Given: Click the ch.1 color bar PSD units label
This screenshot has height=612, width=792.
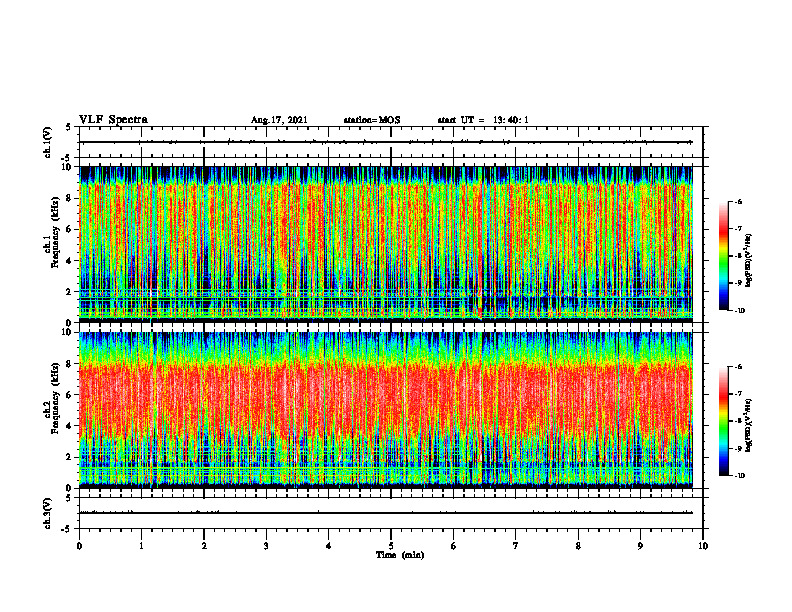Looking at the screenshot, I should pyautogui.click(x=749, y=260).
